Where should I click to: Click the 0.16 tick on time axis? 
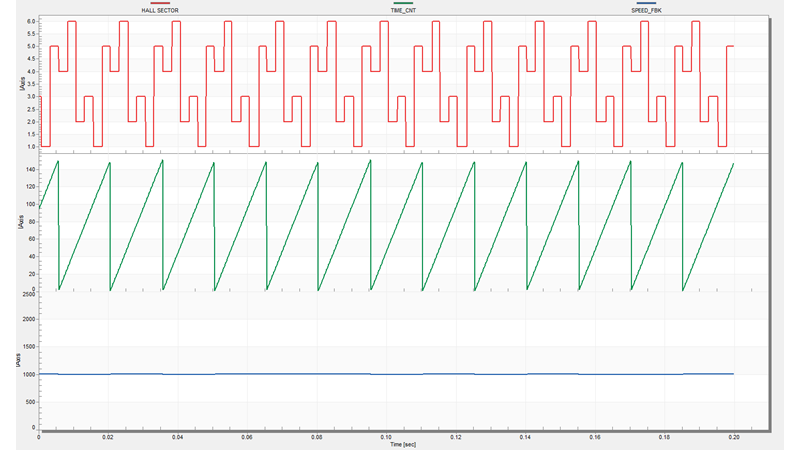pos(595,437)
